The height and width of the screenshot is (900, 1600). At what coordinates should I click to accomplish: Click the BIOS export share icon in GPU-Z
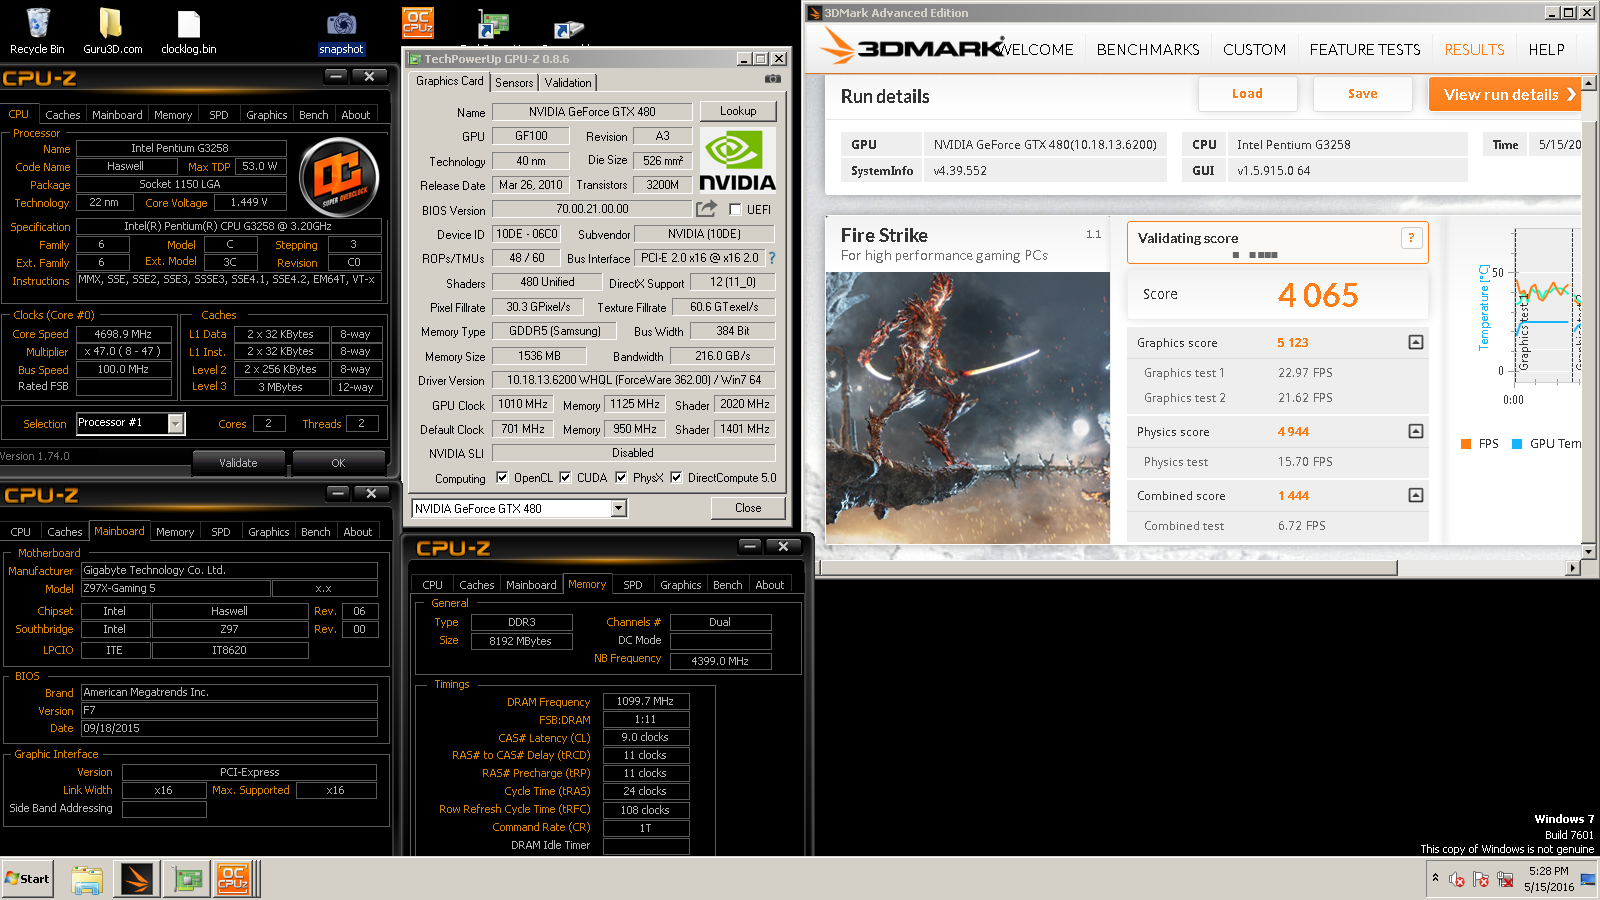tap(706, 209)
